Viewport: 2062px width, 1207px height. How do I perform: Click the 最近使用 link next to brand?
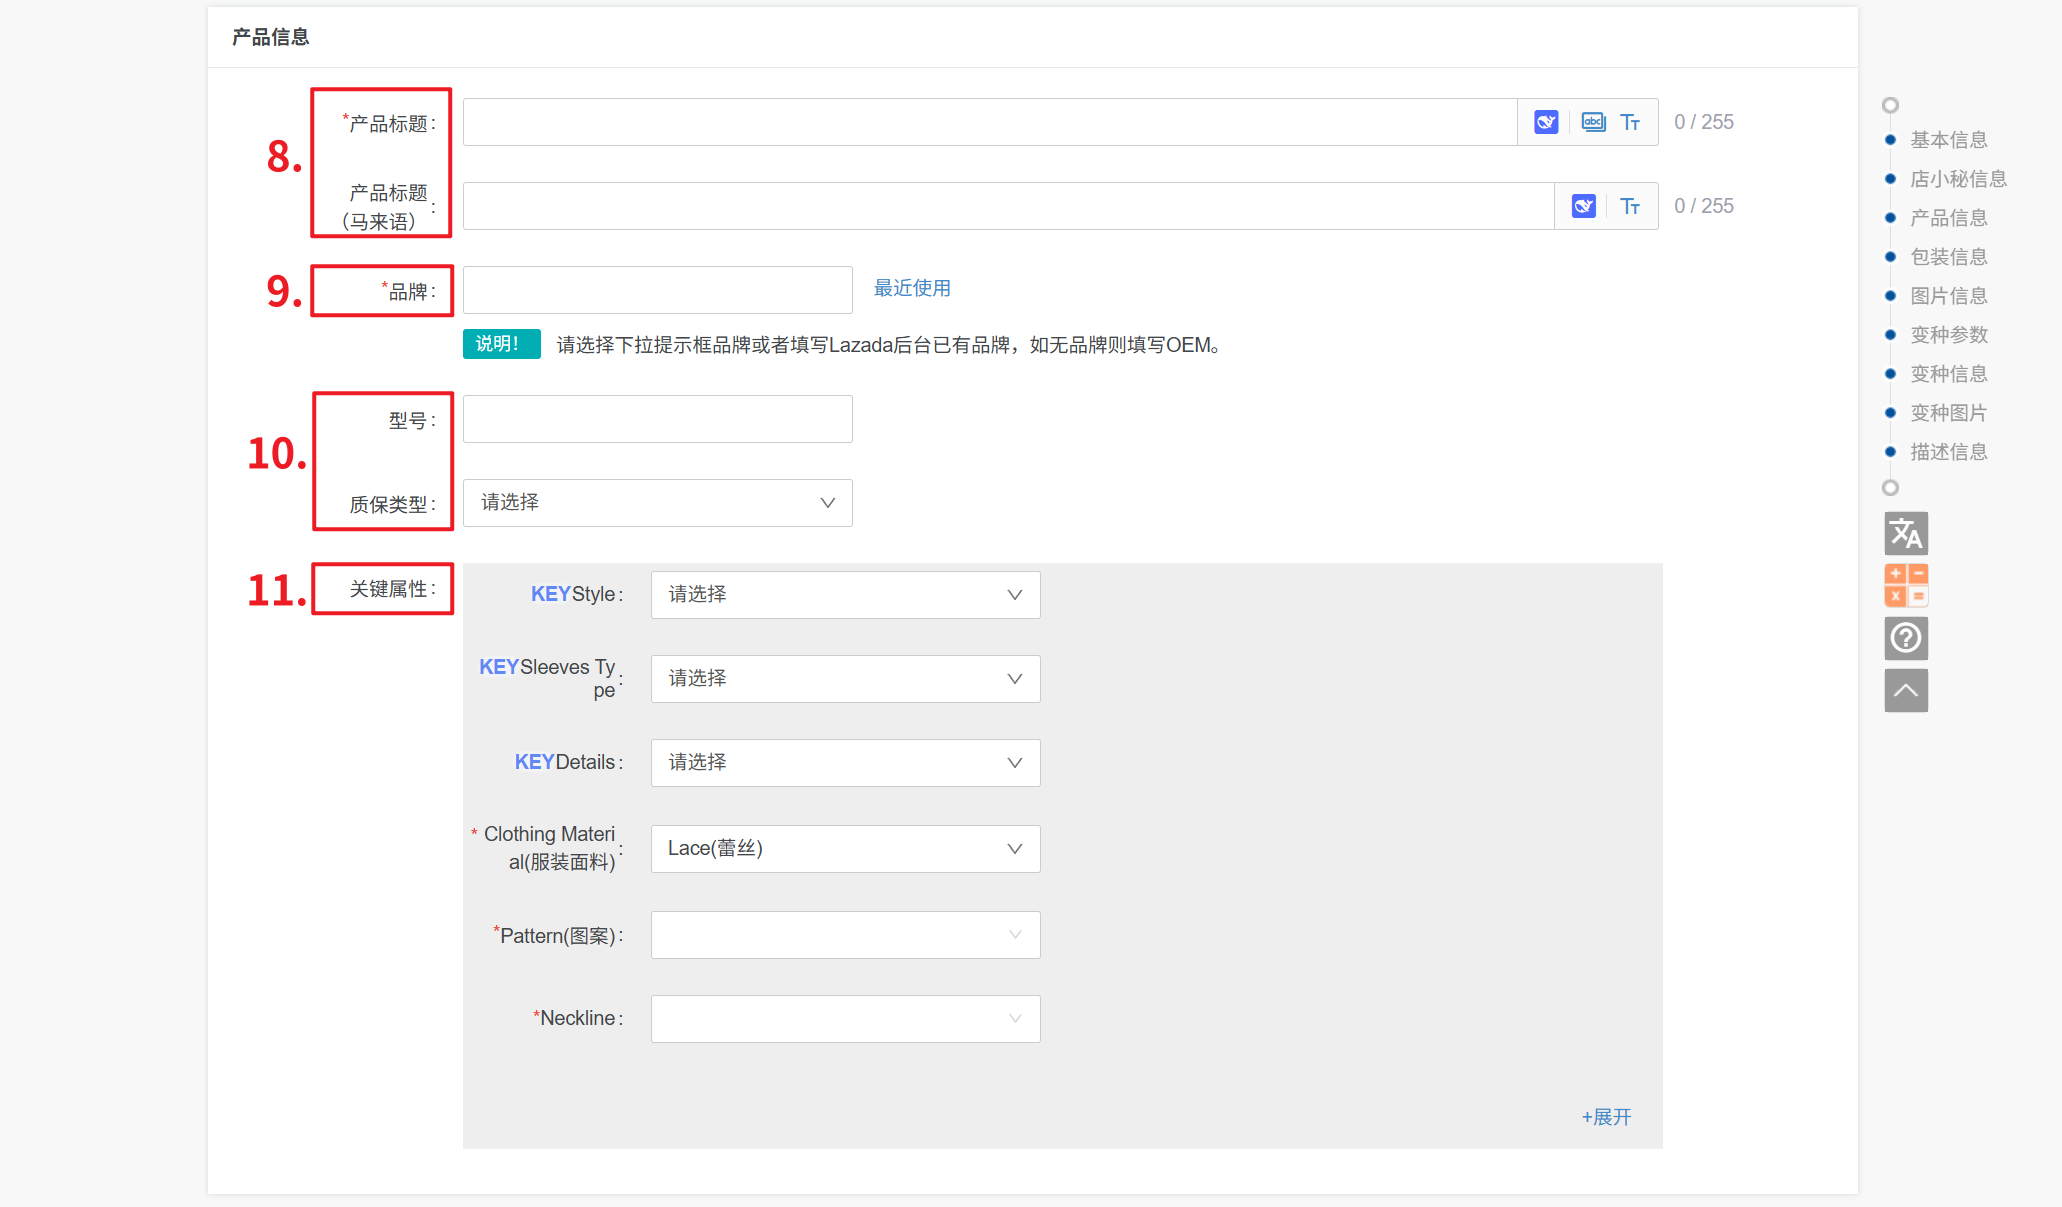[912, 288]
